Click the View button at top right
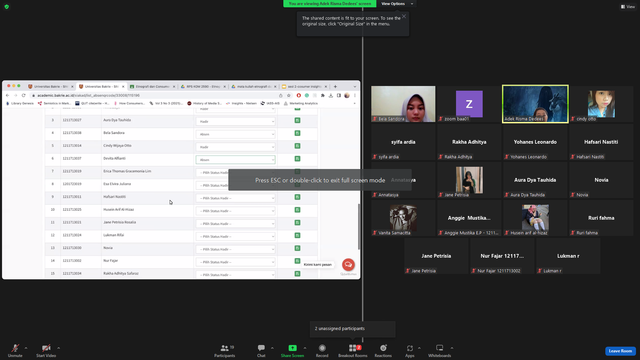Viewport: 640px width, 360px height. [628, 7]
